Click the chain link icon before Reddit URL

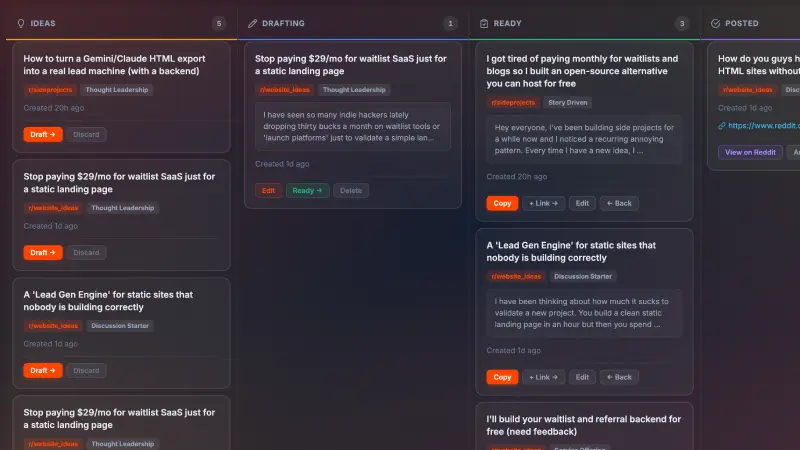(722, 126)
